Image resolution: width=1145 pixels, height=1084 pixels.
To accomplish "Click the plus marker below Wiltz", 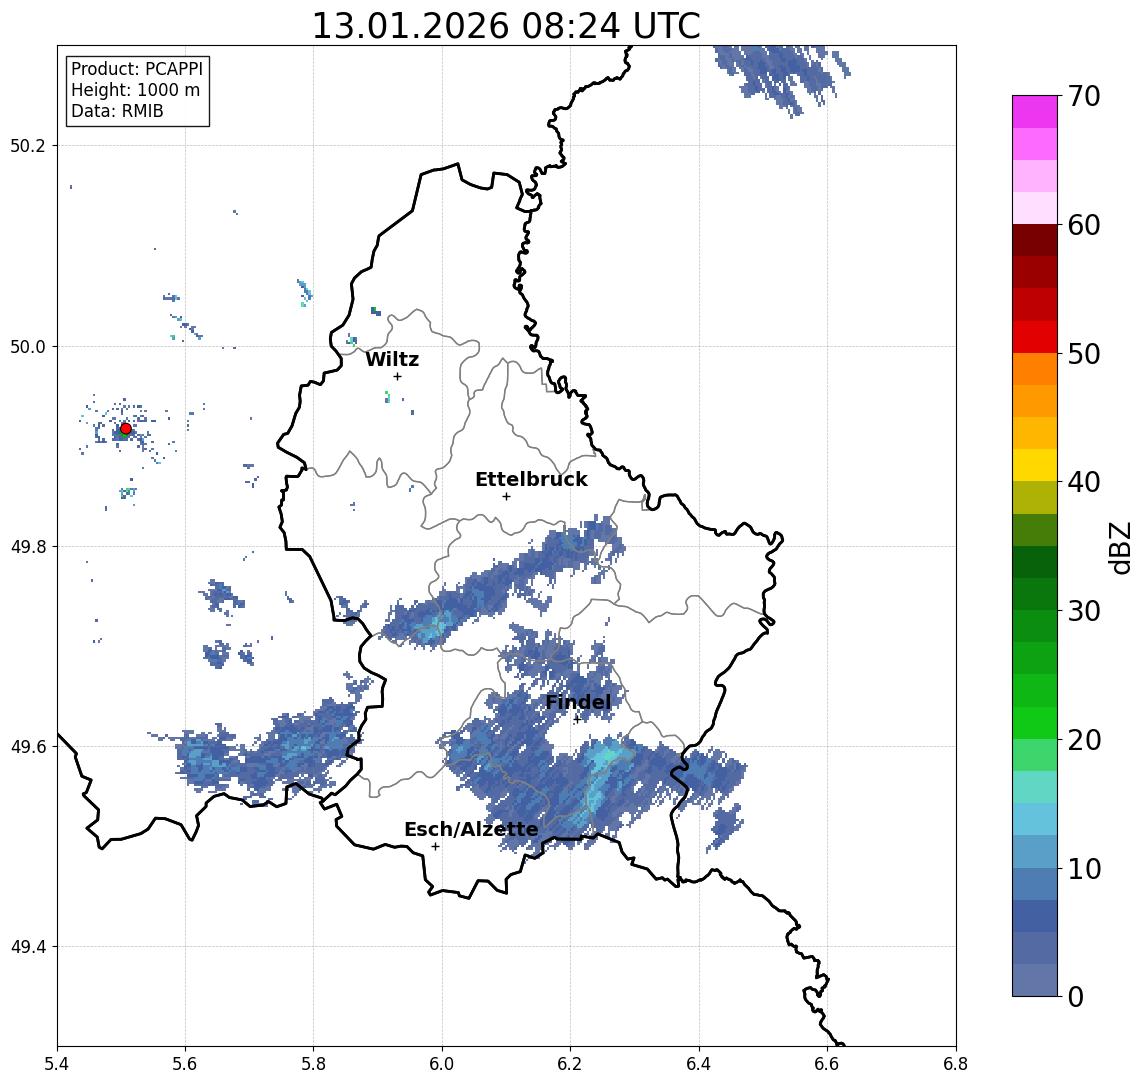I will click(397, 376).
